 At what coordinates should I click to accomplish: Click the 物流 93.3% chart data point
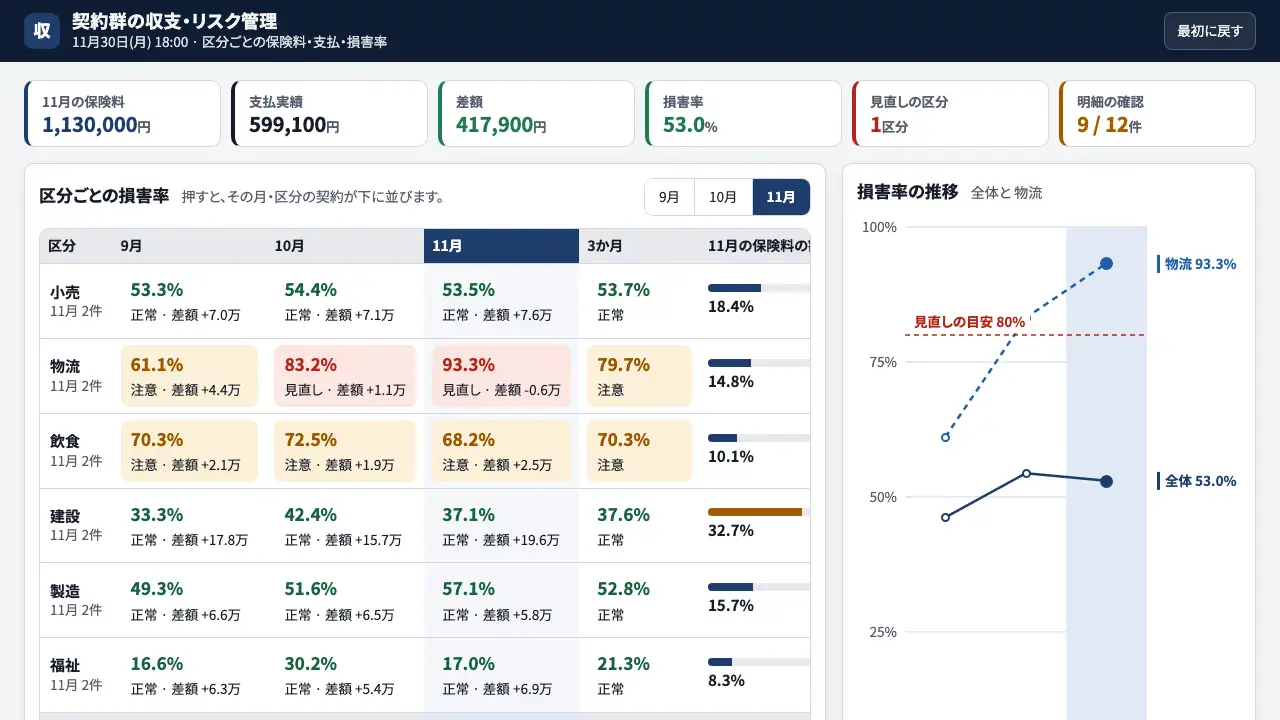(1106, 263)
